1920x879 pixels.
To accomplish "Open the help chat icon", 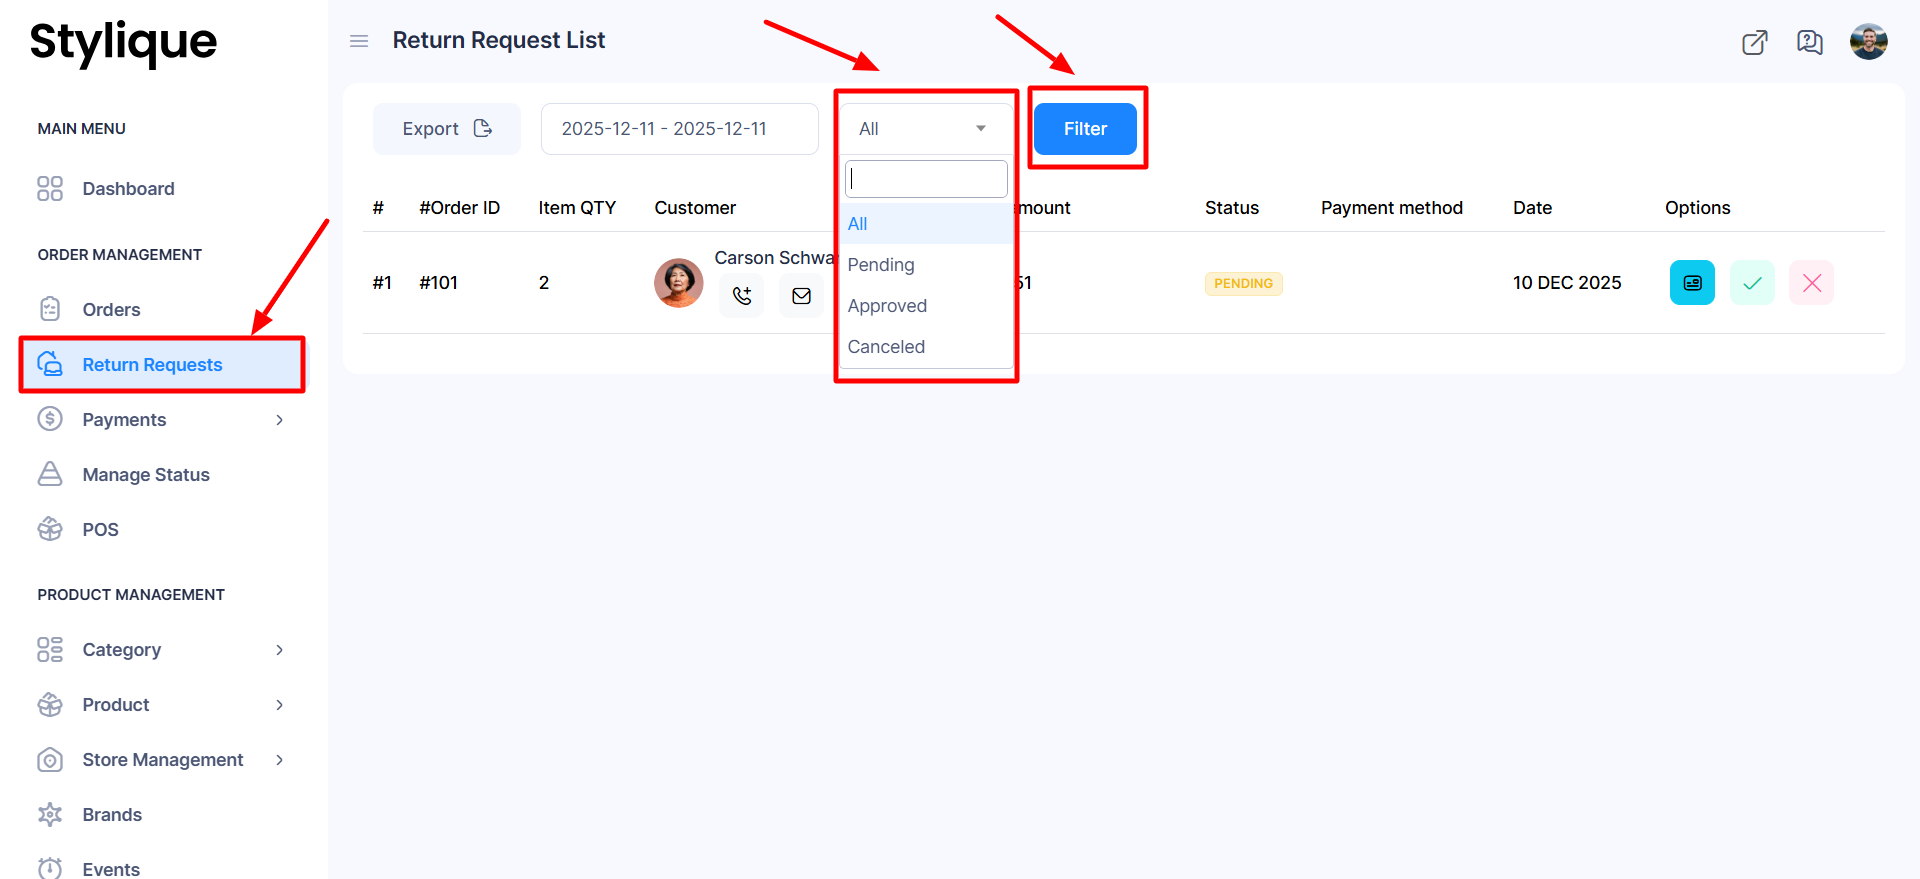I will (x=1809, y=42).
